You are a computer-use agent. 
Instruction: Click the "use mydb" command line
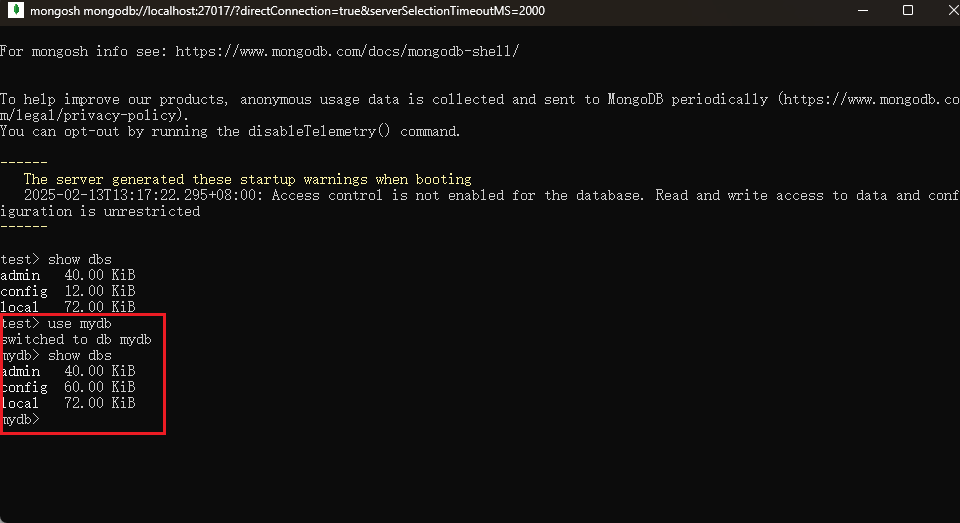(56, 324)
